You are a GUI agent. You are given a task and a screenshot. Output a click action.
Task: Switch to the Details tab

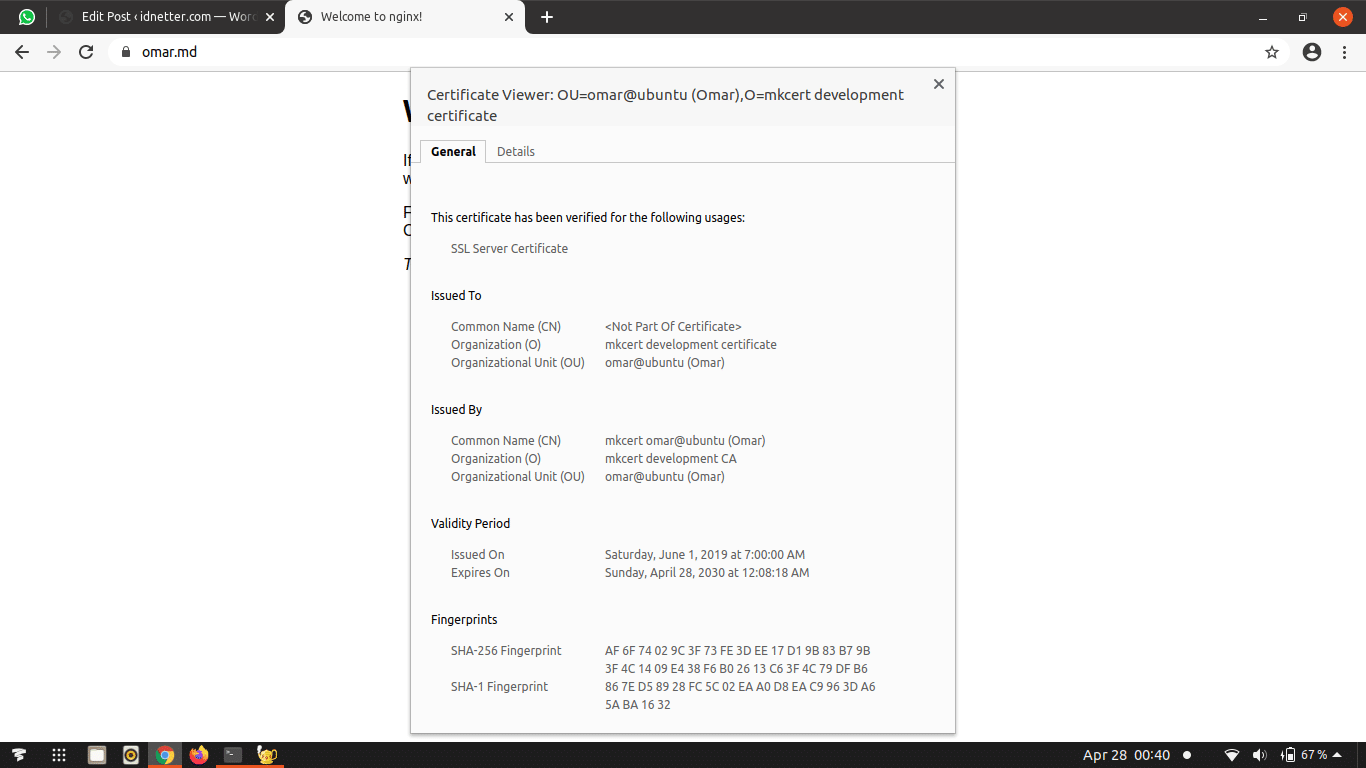(x=516, y=151)
